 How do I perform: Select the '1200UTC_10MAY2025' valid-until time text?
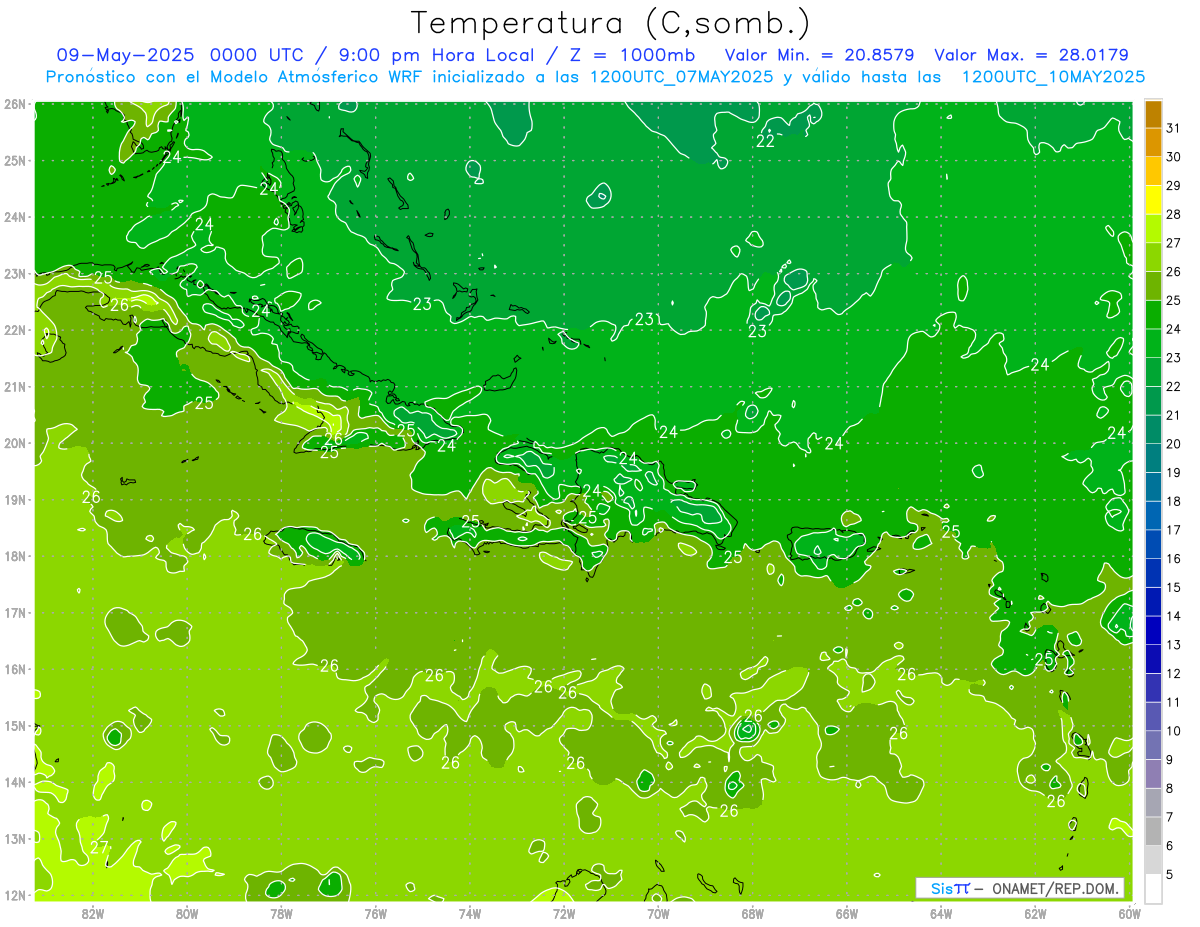click(1054, 77)
